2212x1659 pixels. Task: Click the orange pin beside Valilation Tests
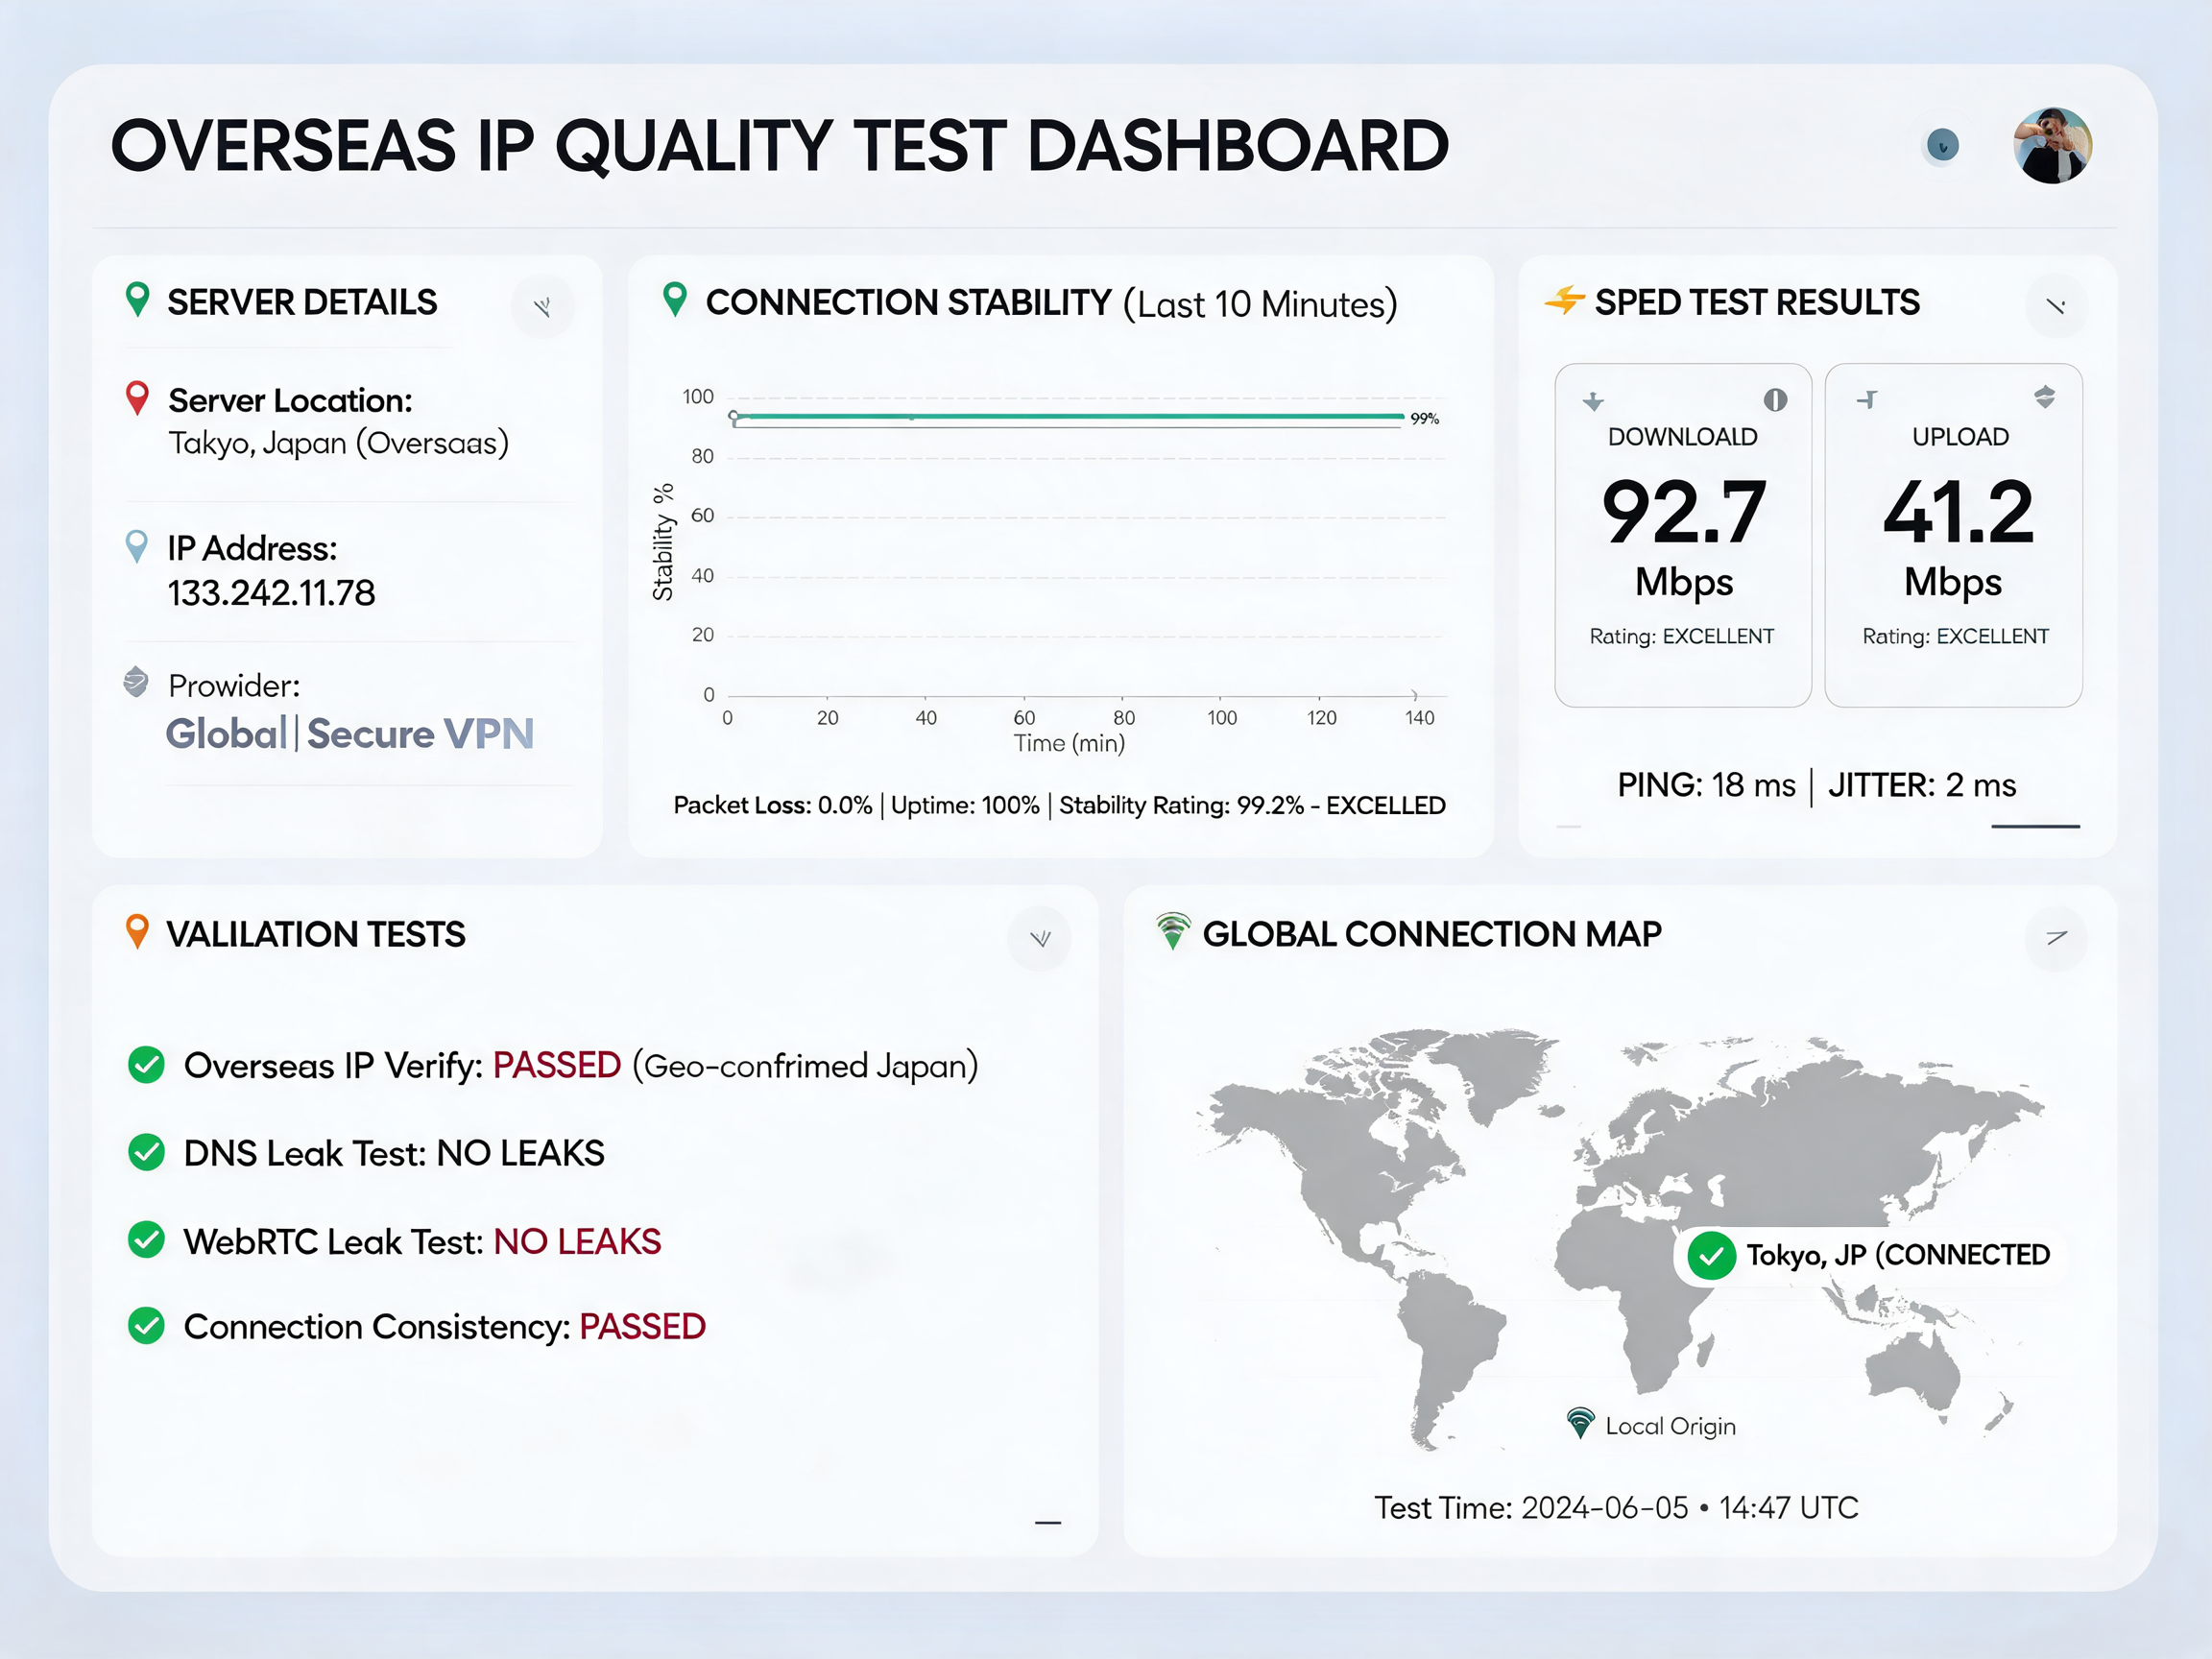click(x=137, y=931)
